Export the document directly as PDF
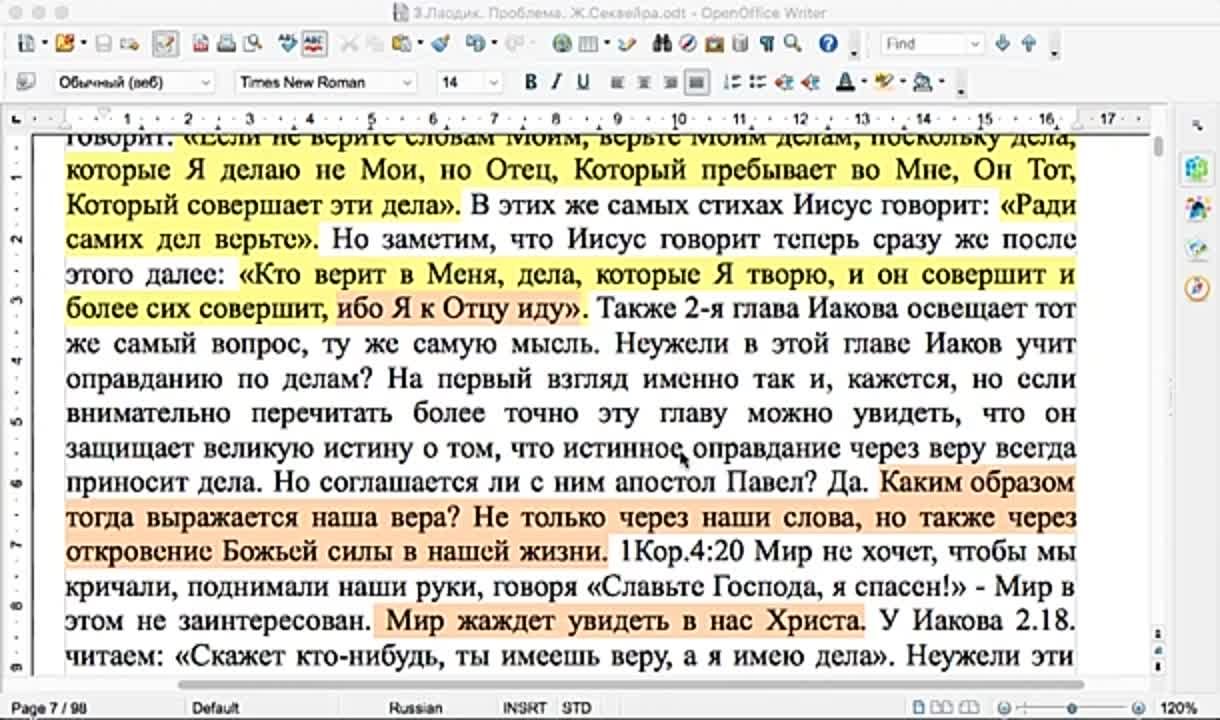 click(x=202, y=45)
